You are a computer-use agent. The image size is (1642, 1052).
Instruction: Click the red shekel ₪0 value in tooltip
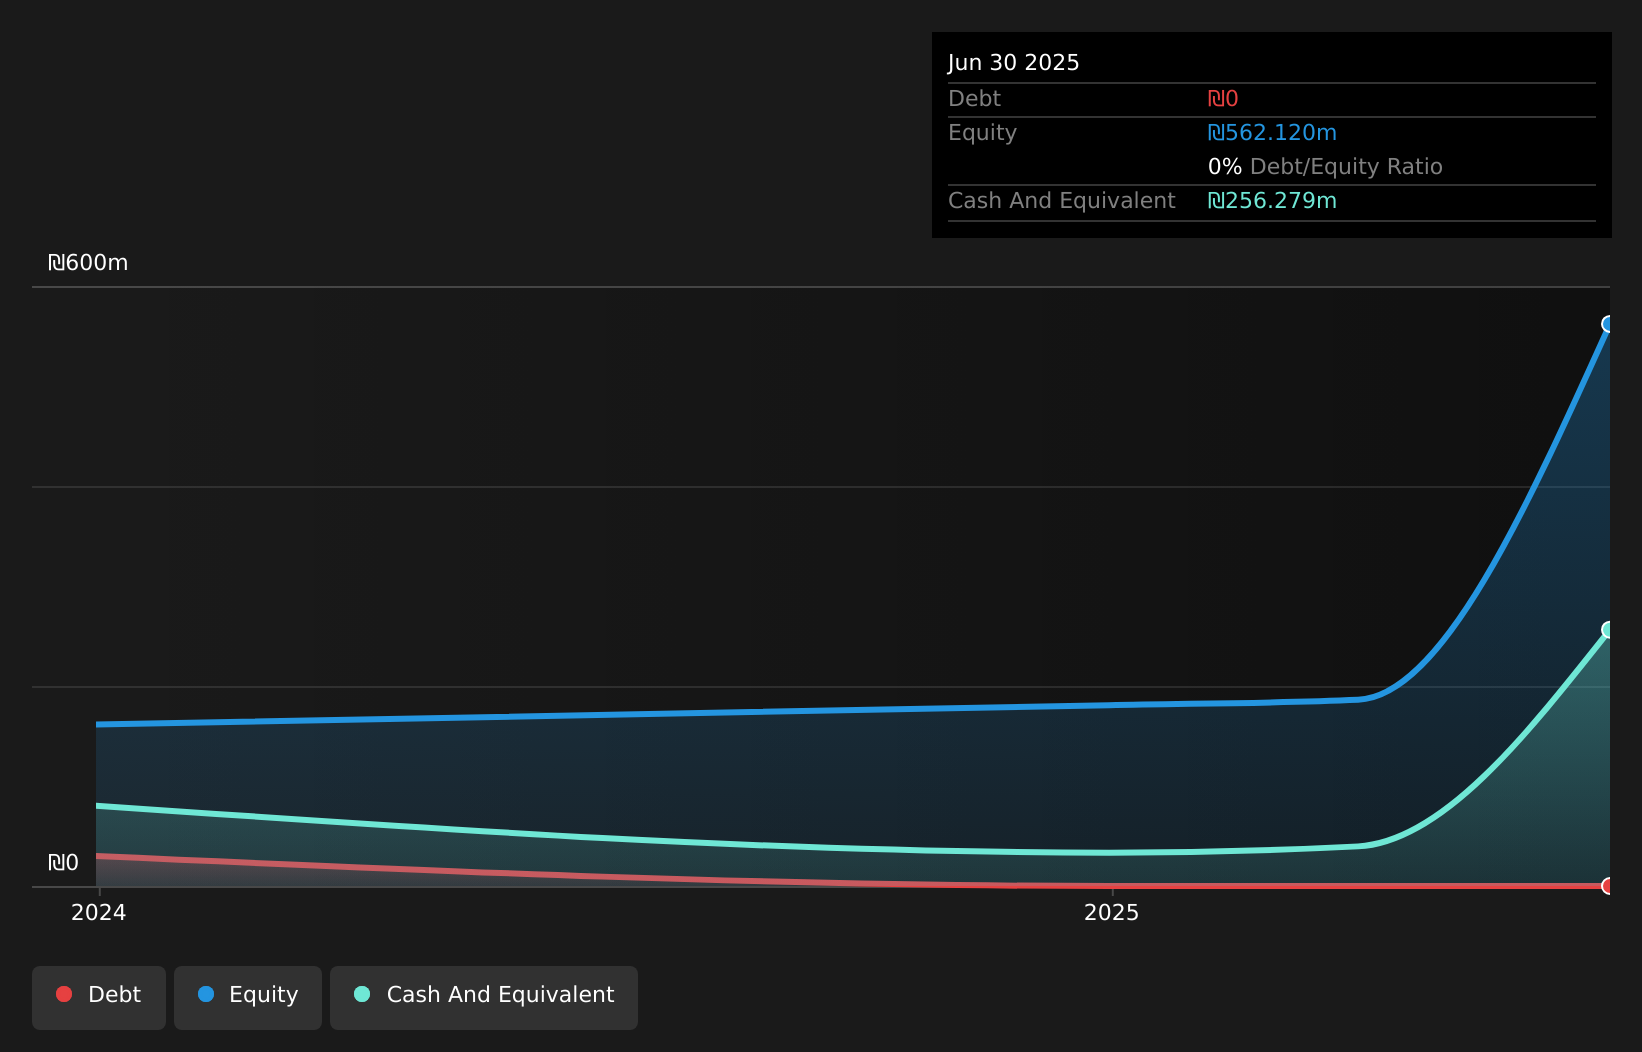pos(1223,98)
